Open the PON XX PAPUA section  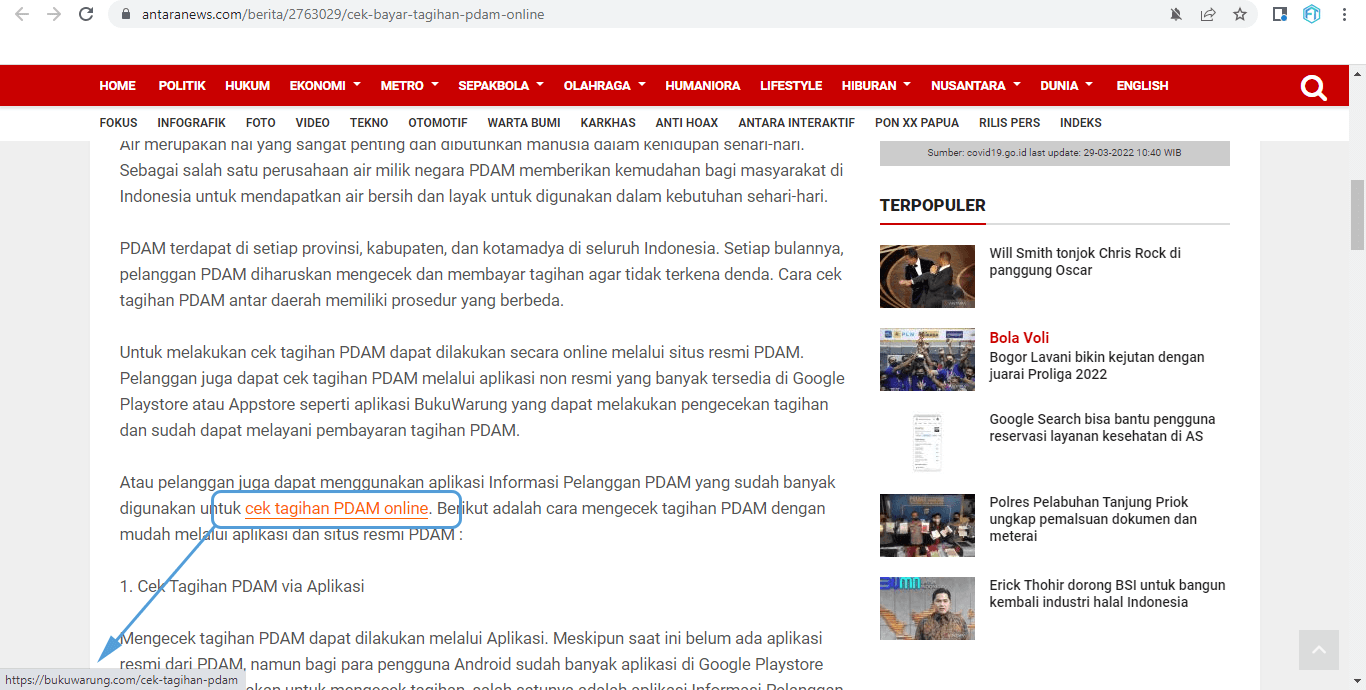pos(917,123)
